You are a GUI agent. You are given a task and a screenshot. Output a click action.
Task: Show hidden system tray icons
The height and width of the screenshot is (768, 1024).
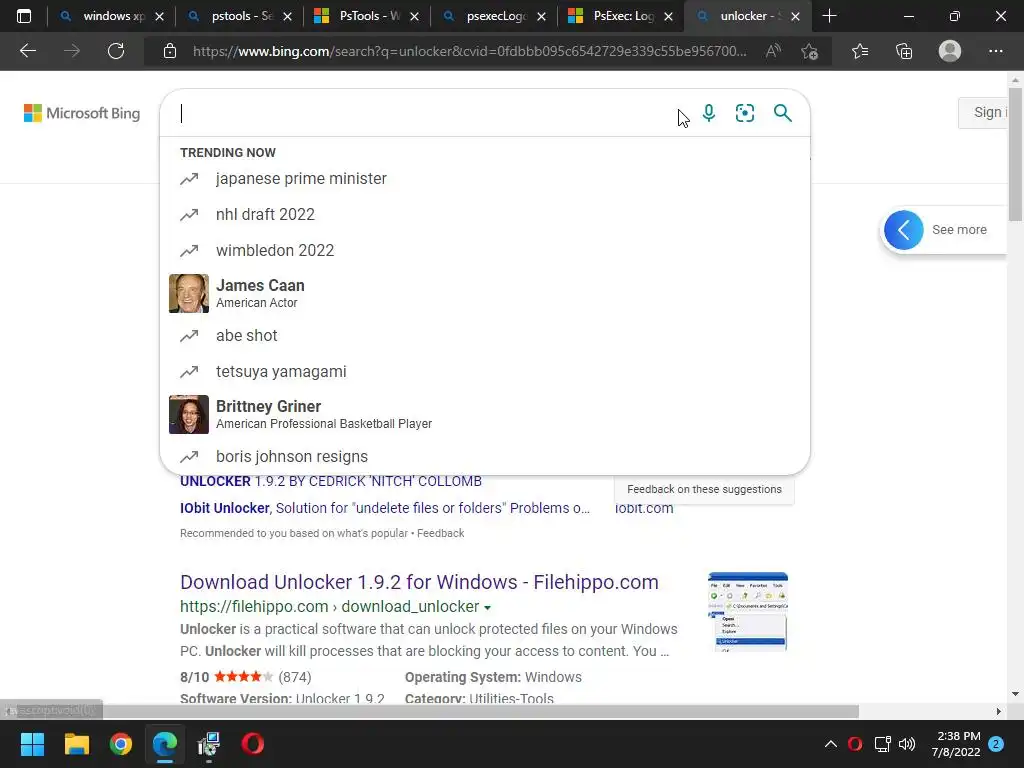(x=831, y=744)
